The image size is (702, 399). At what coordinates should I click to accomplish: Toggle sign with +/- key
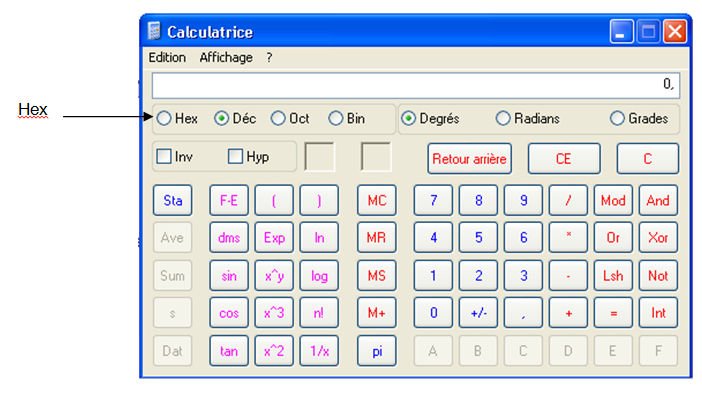pos(478,313)
